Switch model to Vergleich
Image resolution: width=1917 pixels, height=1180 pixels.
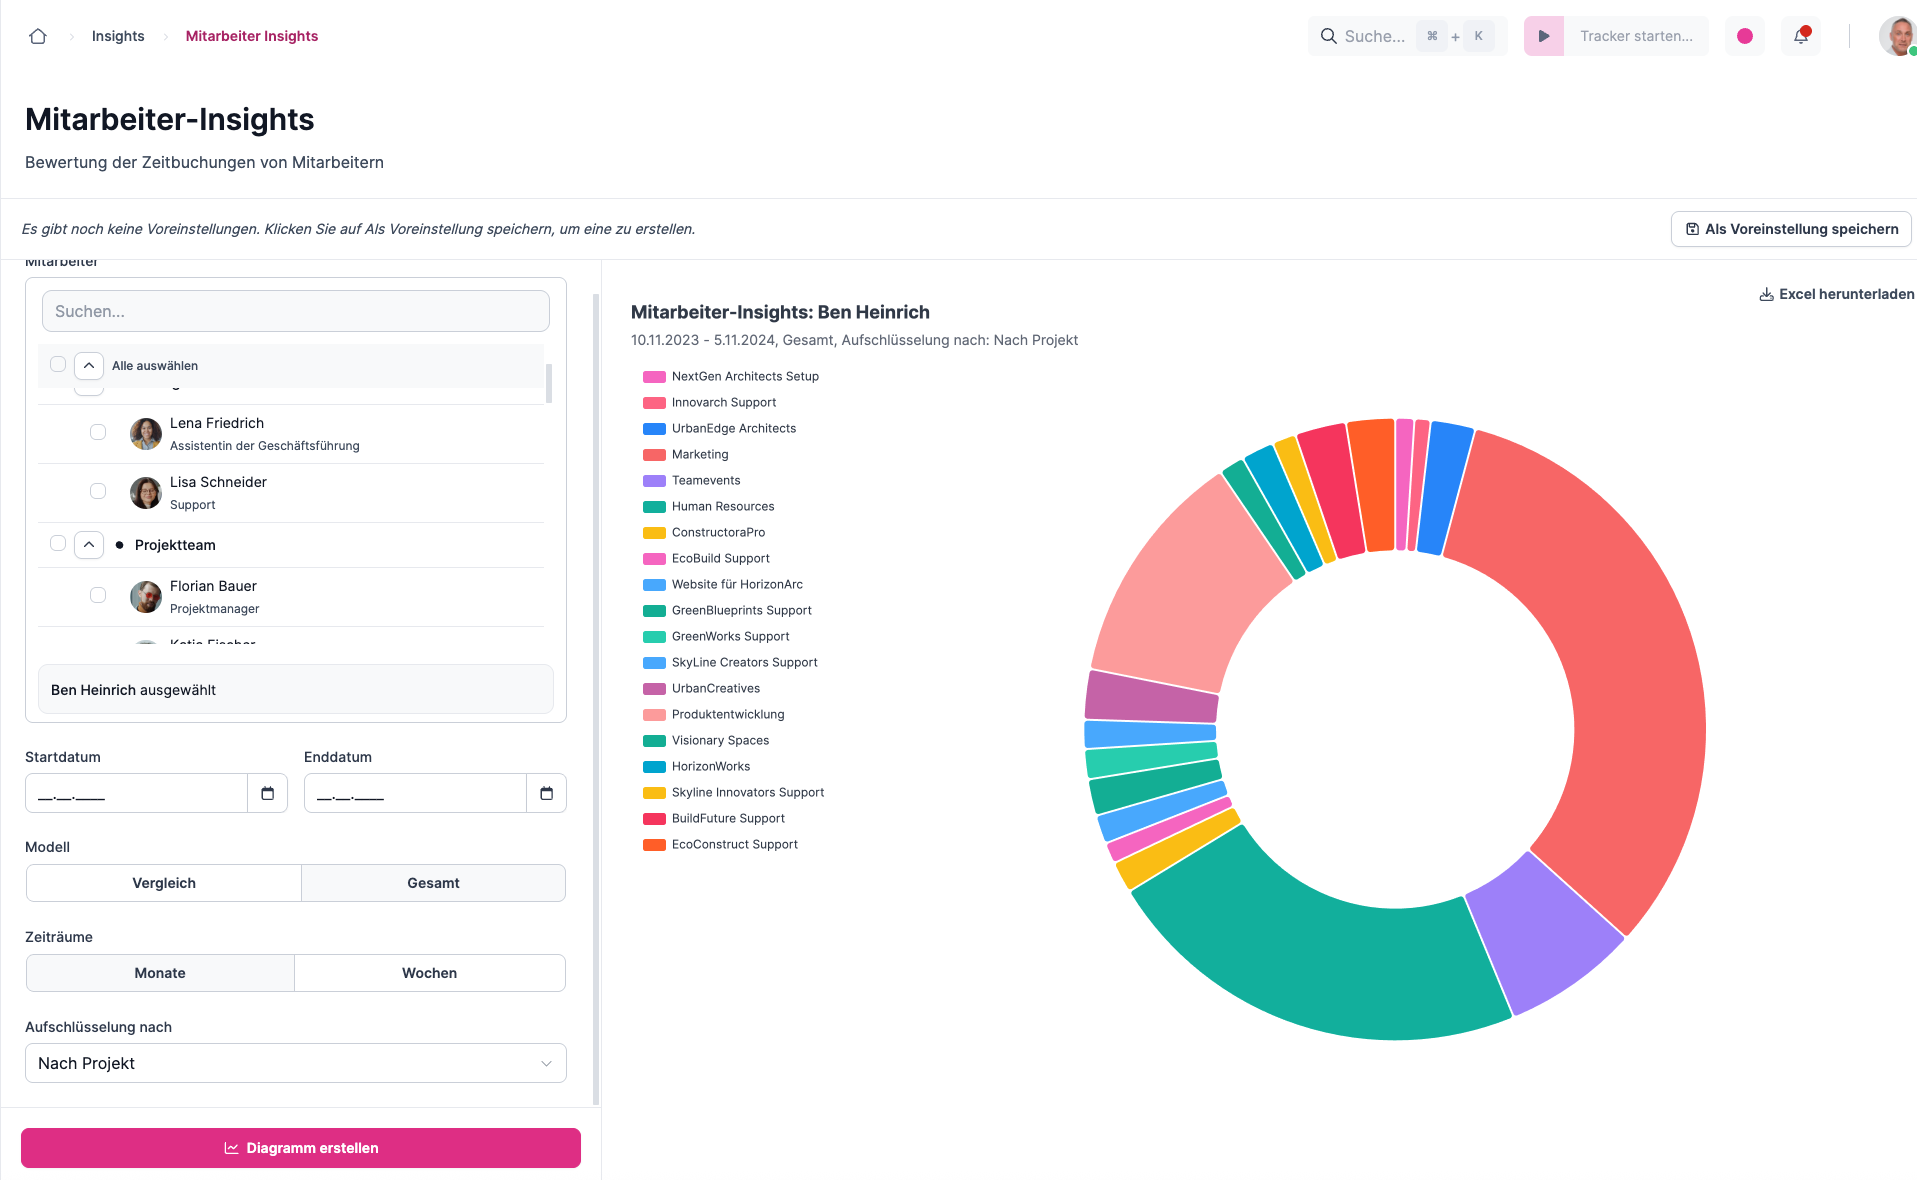[164, 883]
